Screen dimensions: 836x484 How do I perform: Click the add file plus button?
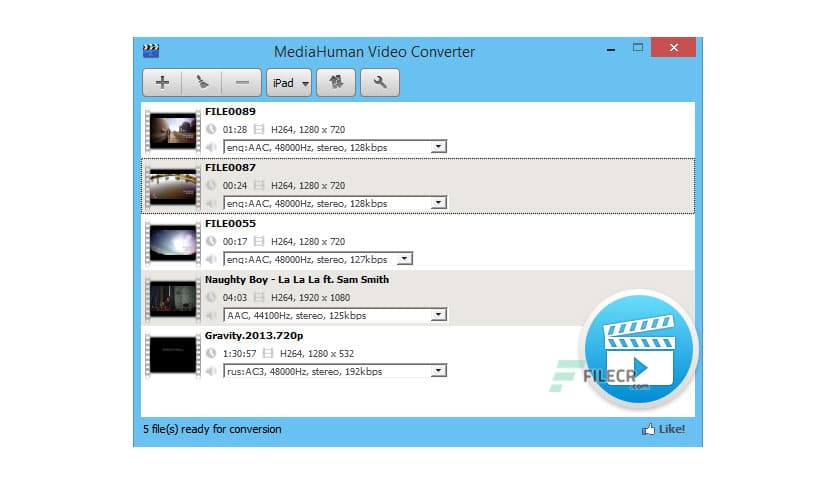point(162,83)
